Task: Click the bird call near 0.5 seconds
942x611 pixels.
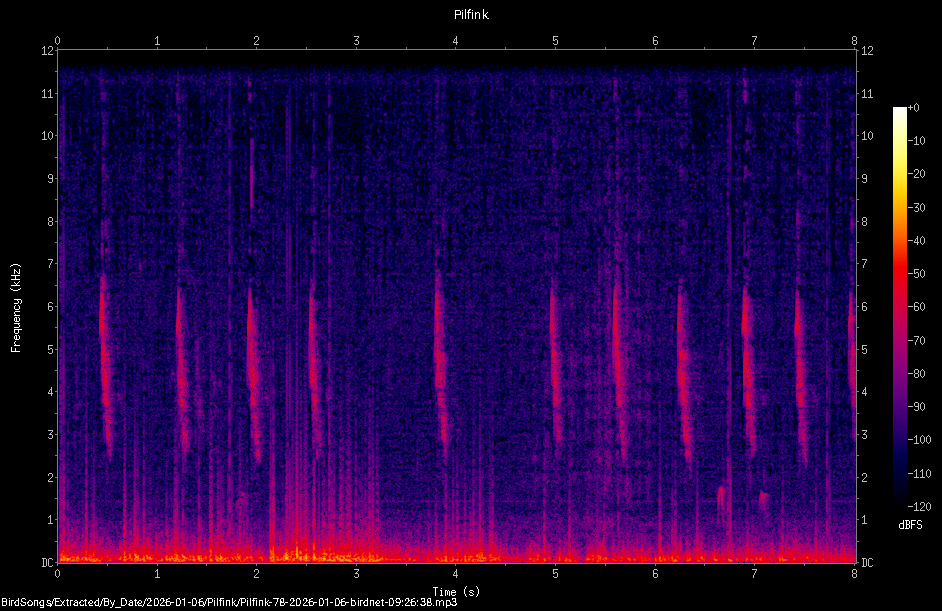Action: [x=106, y=365]
